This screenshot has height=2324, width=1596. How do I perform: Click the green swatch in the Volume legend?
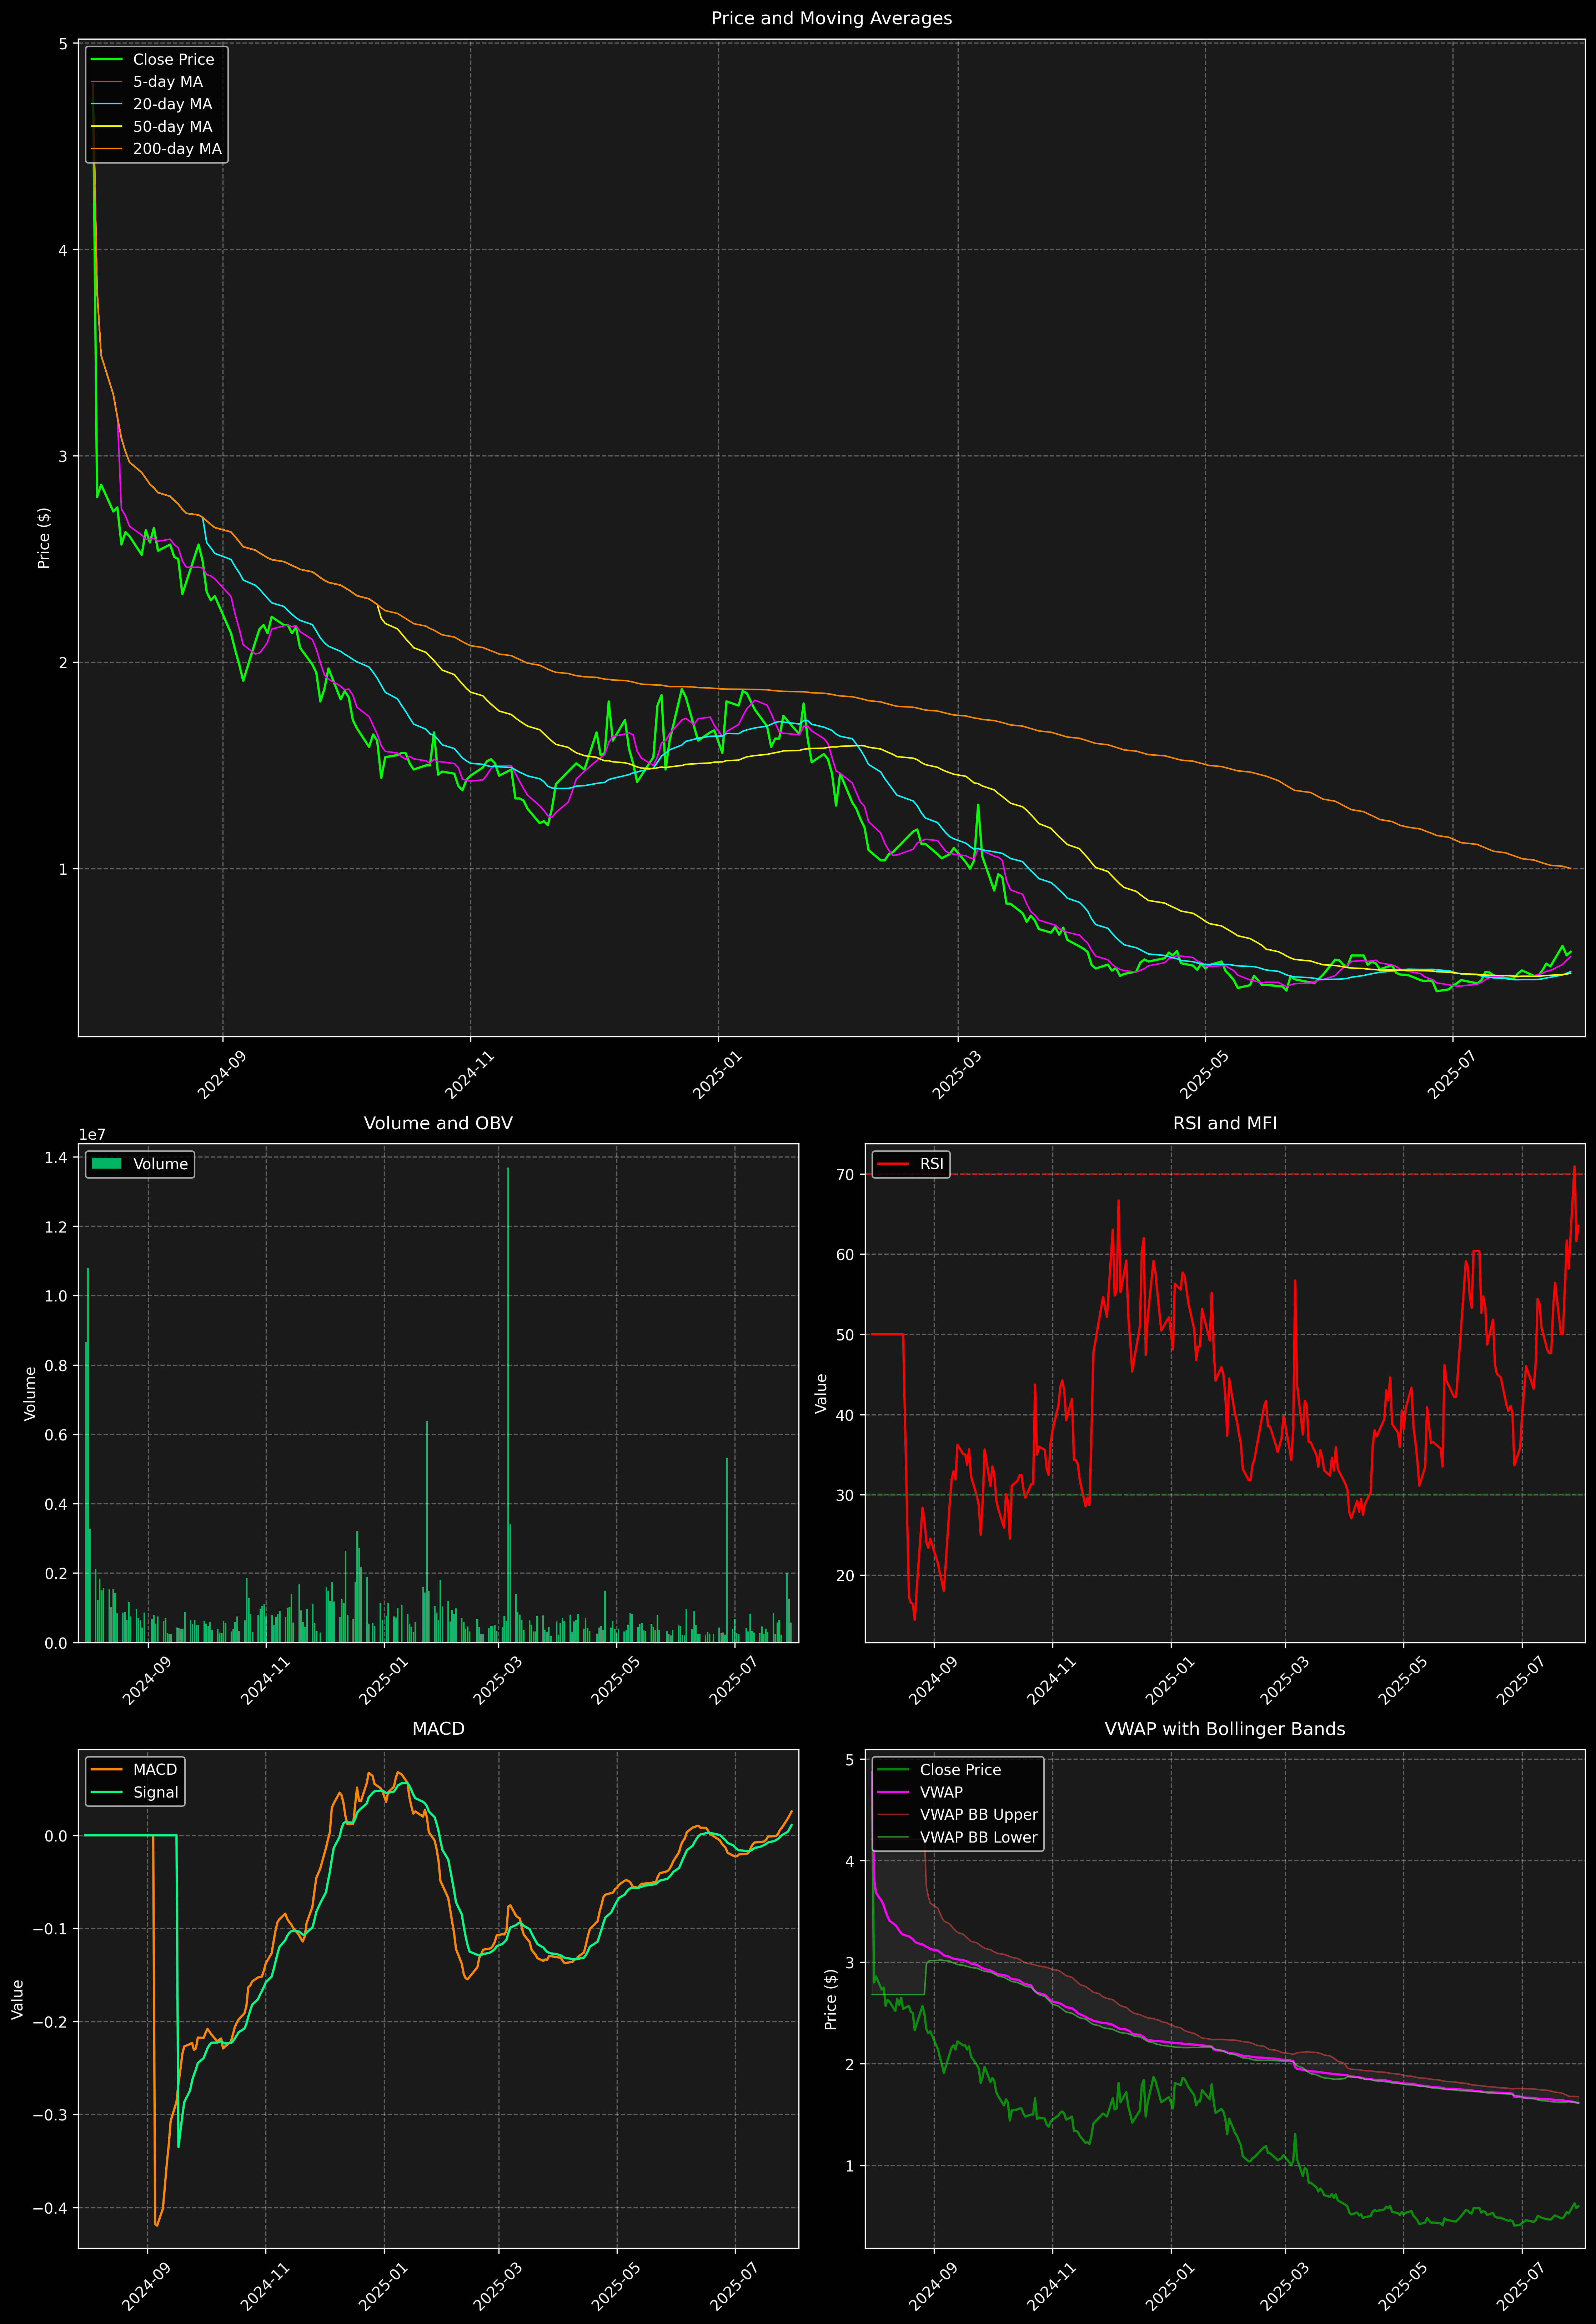(x=106, y=1164)
